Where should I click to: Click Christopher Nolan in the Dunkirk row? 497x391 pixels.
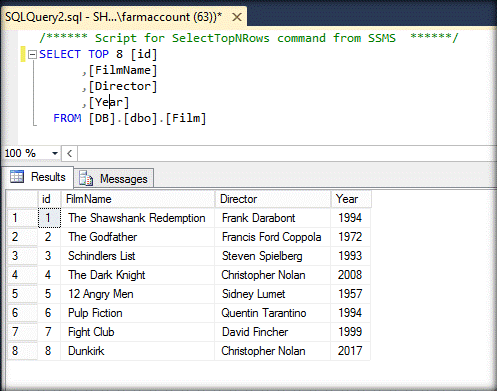273,351
